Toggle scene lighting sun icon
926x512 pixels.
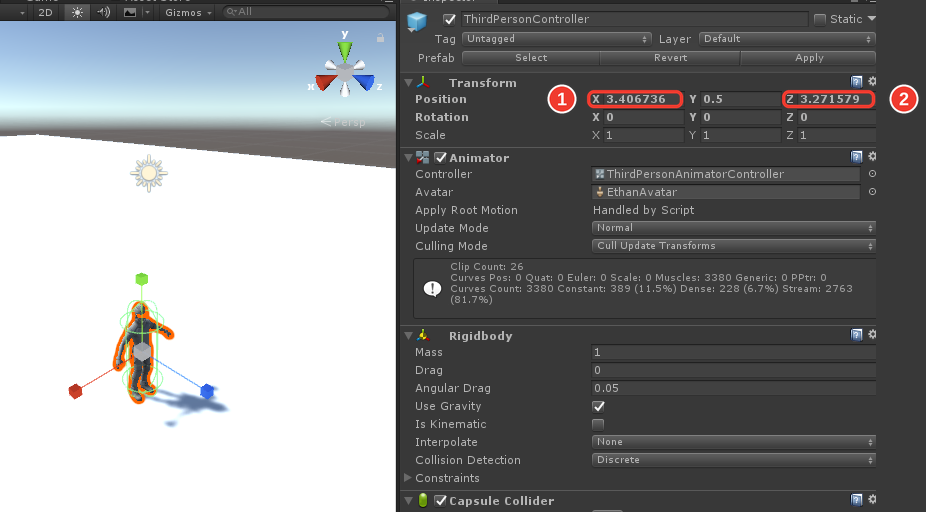[x=77, y=12]
